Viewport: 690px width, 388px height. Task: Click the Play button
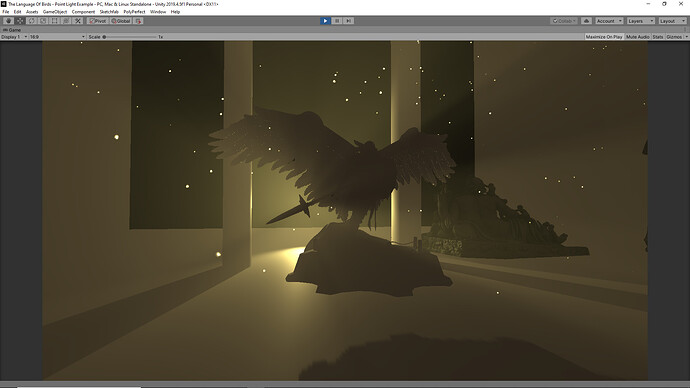click(325, 21)
